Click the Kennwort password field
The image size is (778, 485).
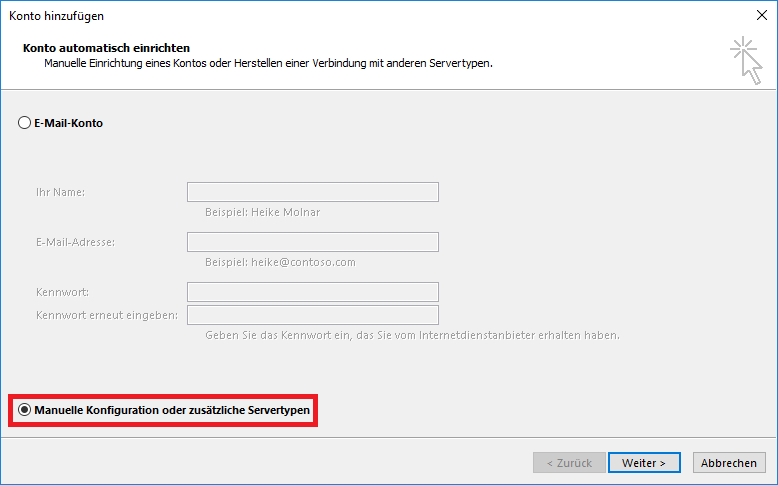click(x=312, y=292)
